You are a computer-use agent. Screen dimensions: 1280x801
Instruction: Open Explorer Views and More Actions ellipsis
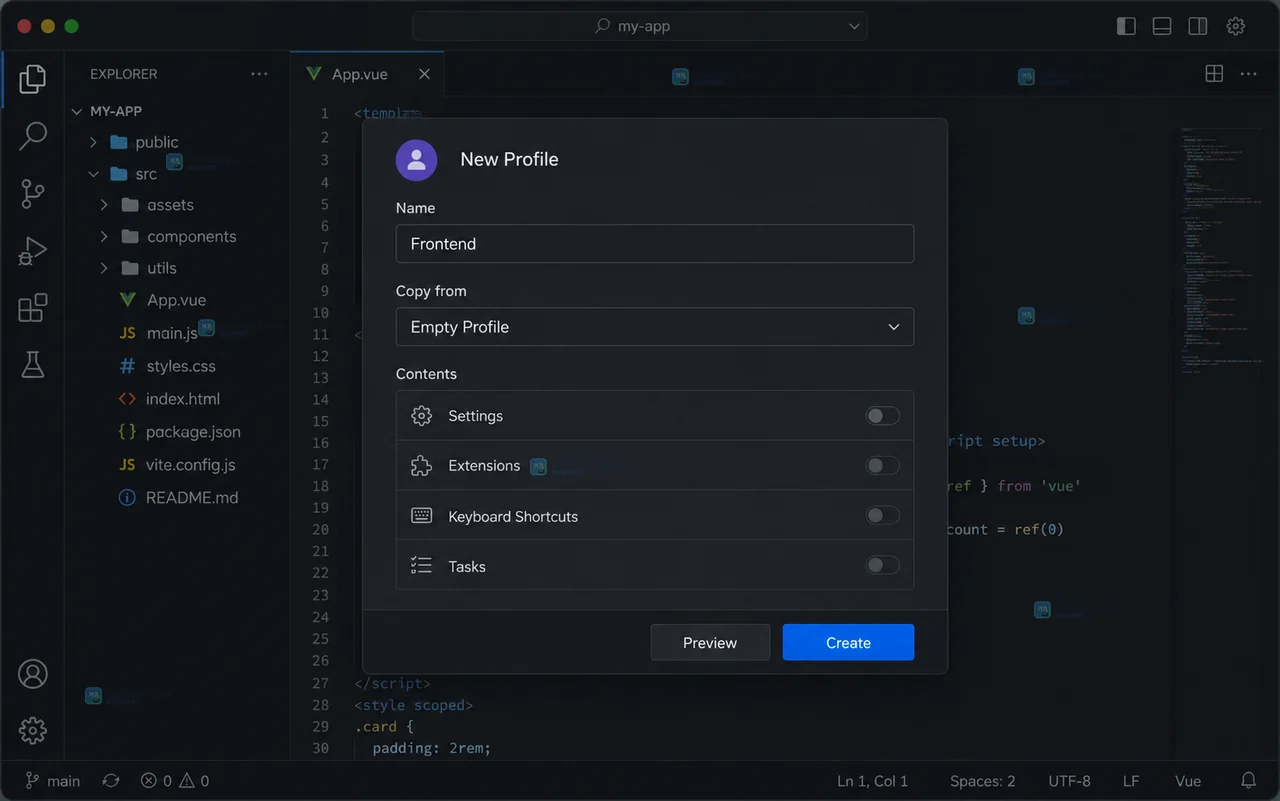(259, 74)
